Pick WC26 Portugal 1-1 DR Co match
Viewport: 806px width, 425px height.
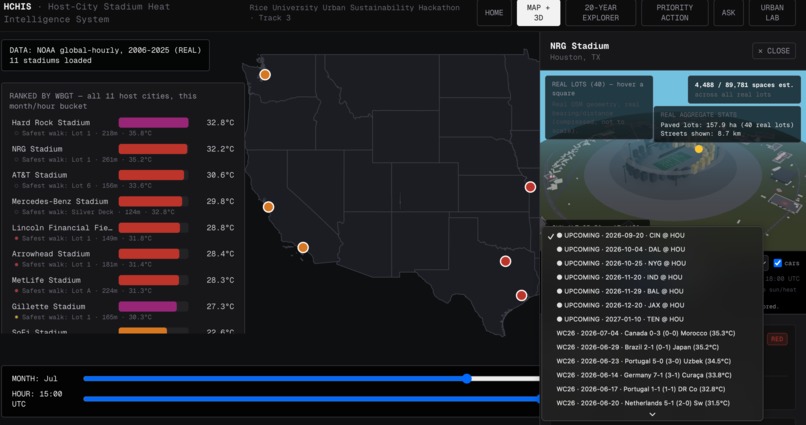click(x=652, y=389)
